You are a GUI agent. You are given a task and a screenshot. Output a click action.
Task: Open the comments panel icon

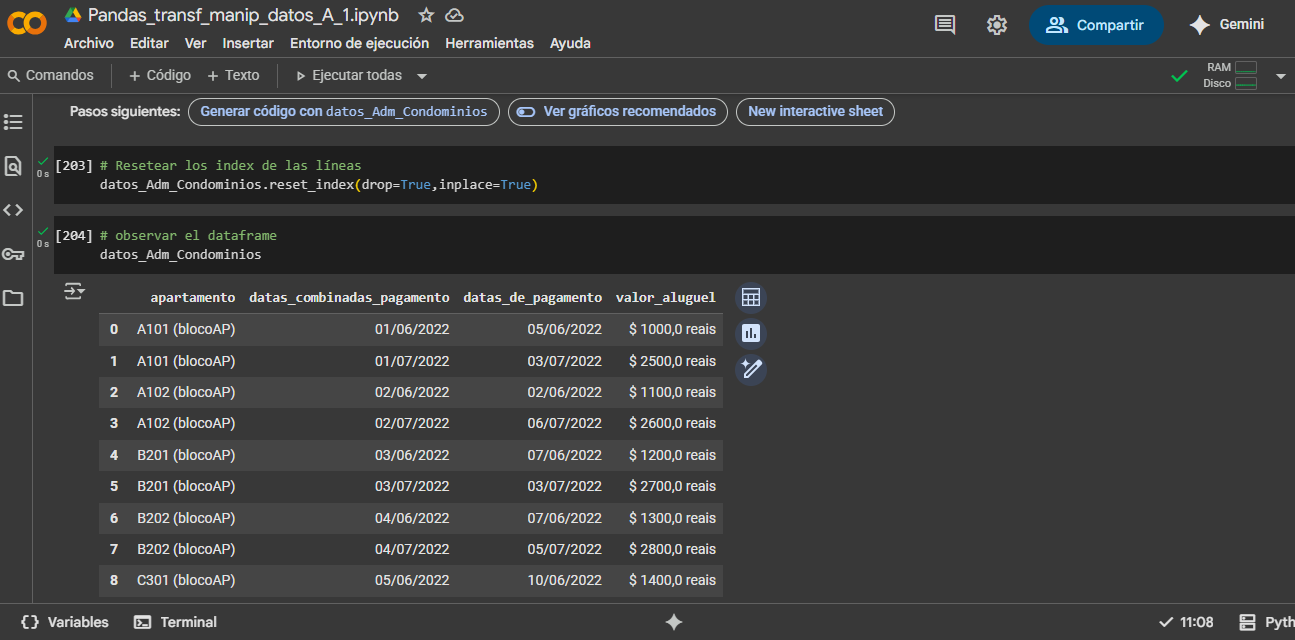pos(945,25)
